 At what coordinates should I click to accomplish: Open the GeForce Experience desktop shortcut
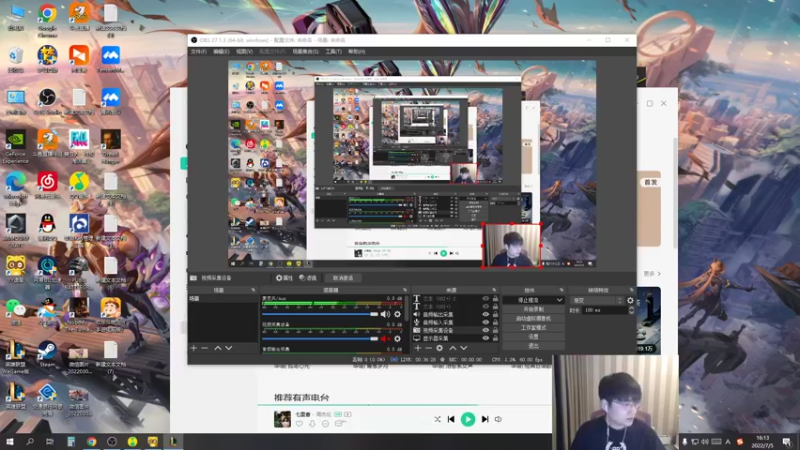click(x=16, y=146)
